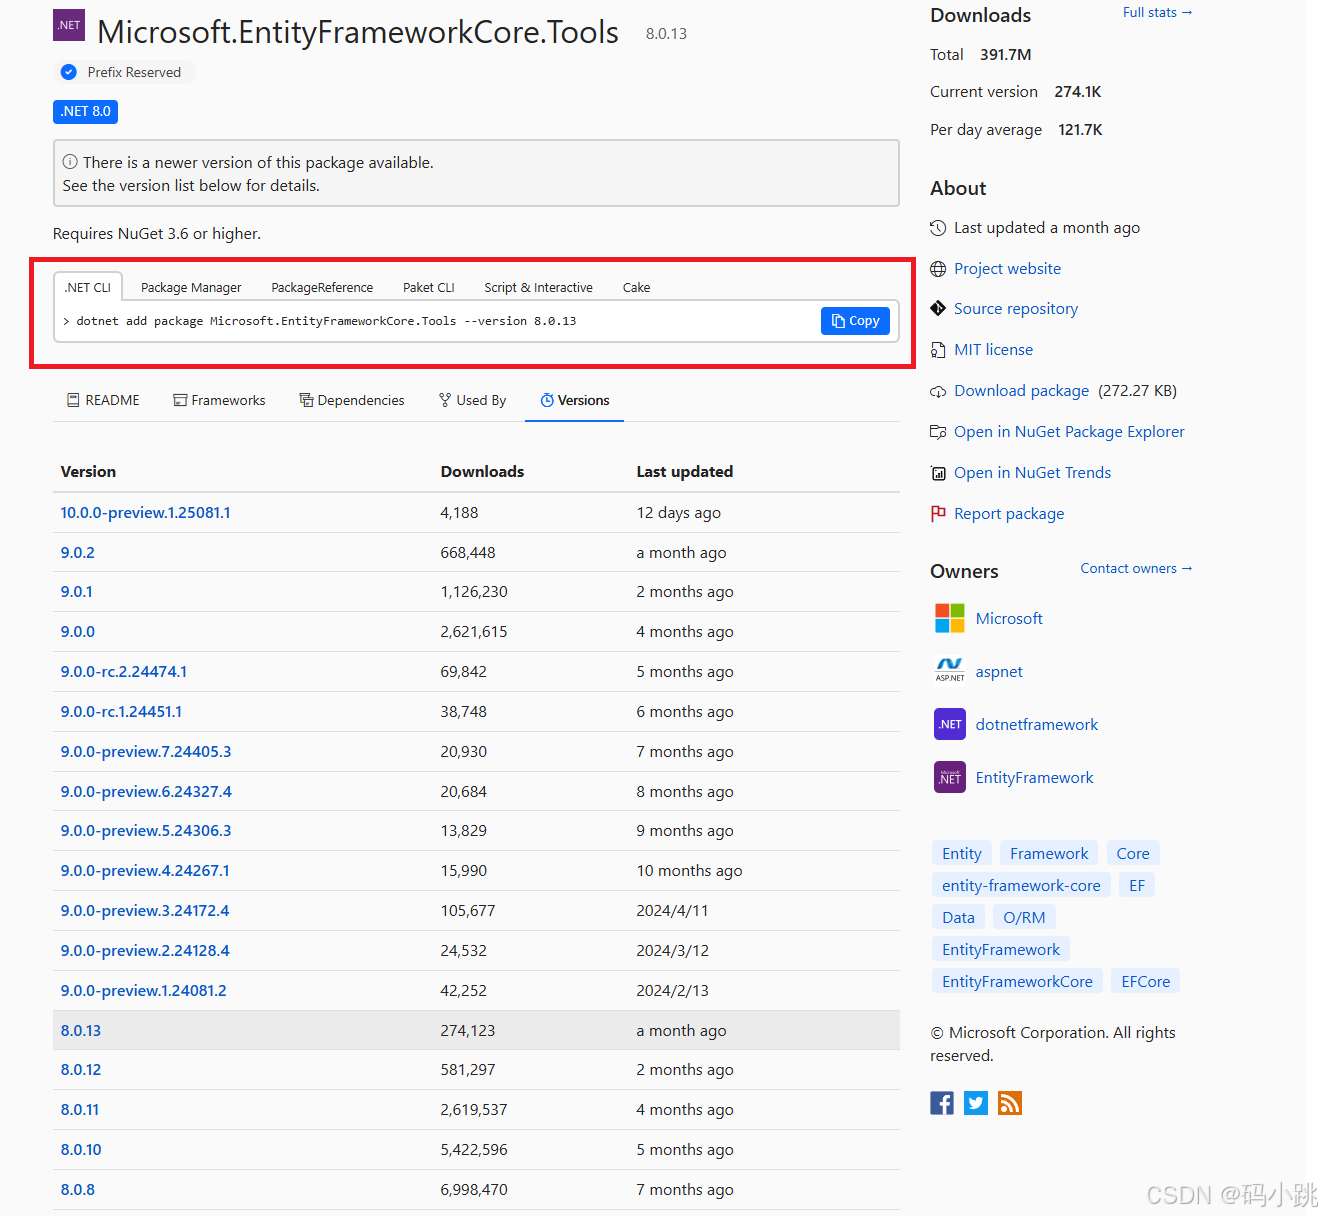The width and height of the screenshot is (1322, 1217).
Task: Click the info icon in newer version notice
Action: [70, 162]
